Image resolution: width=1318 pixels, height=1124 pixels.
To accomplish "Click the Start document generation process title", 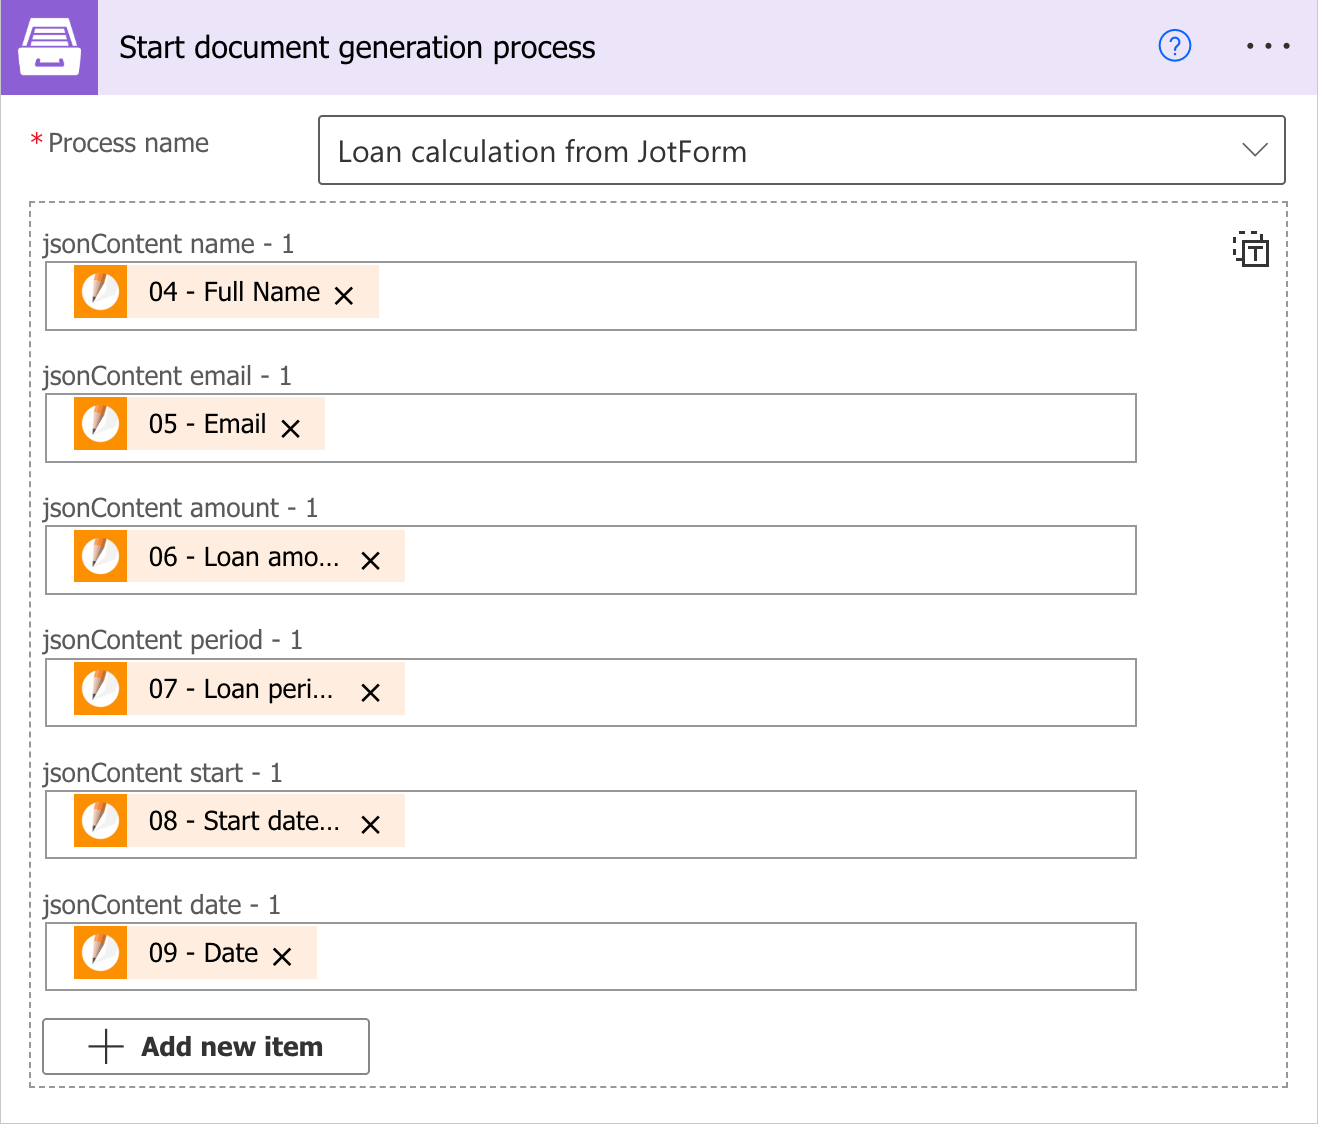I will pos(357,48).
